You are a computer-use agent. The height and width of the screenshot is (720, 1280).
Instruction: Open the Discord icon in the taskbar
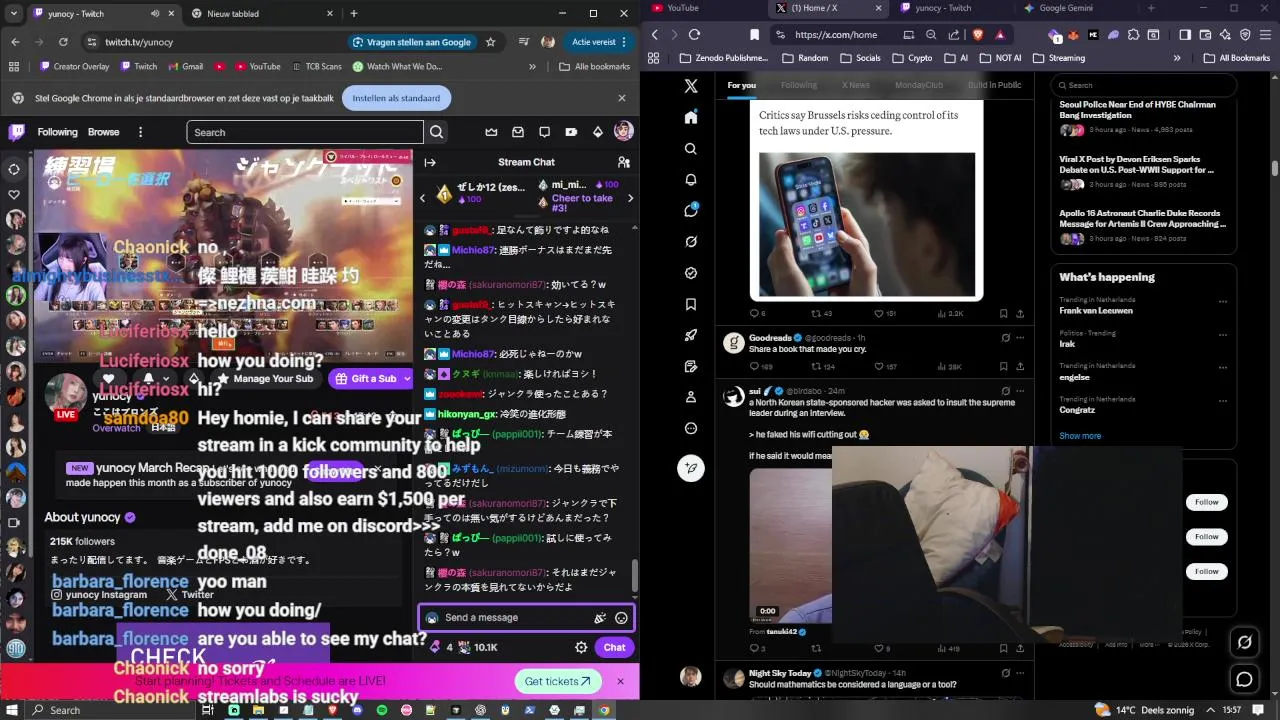pyautogui.click(x=357, y=710)
